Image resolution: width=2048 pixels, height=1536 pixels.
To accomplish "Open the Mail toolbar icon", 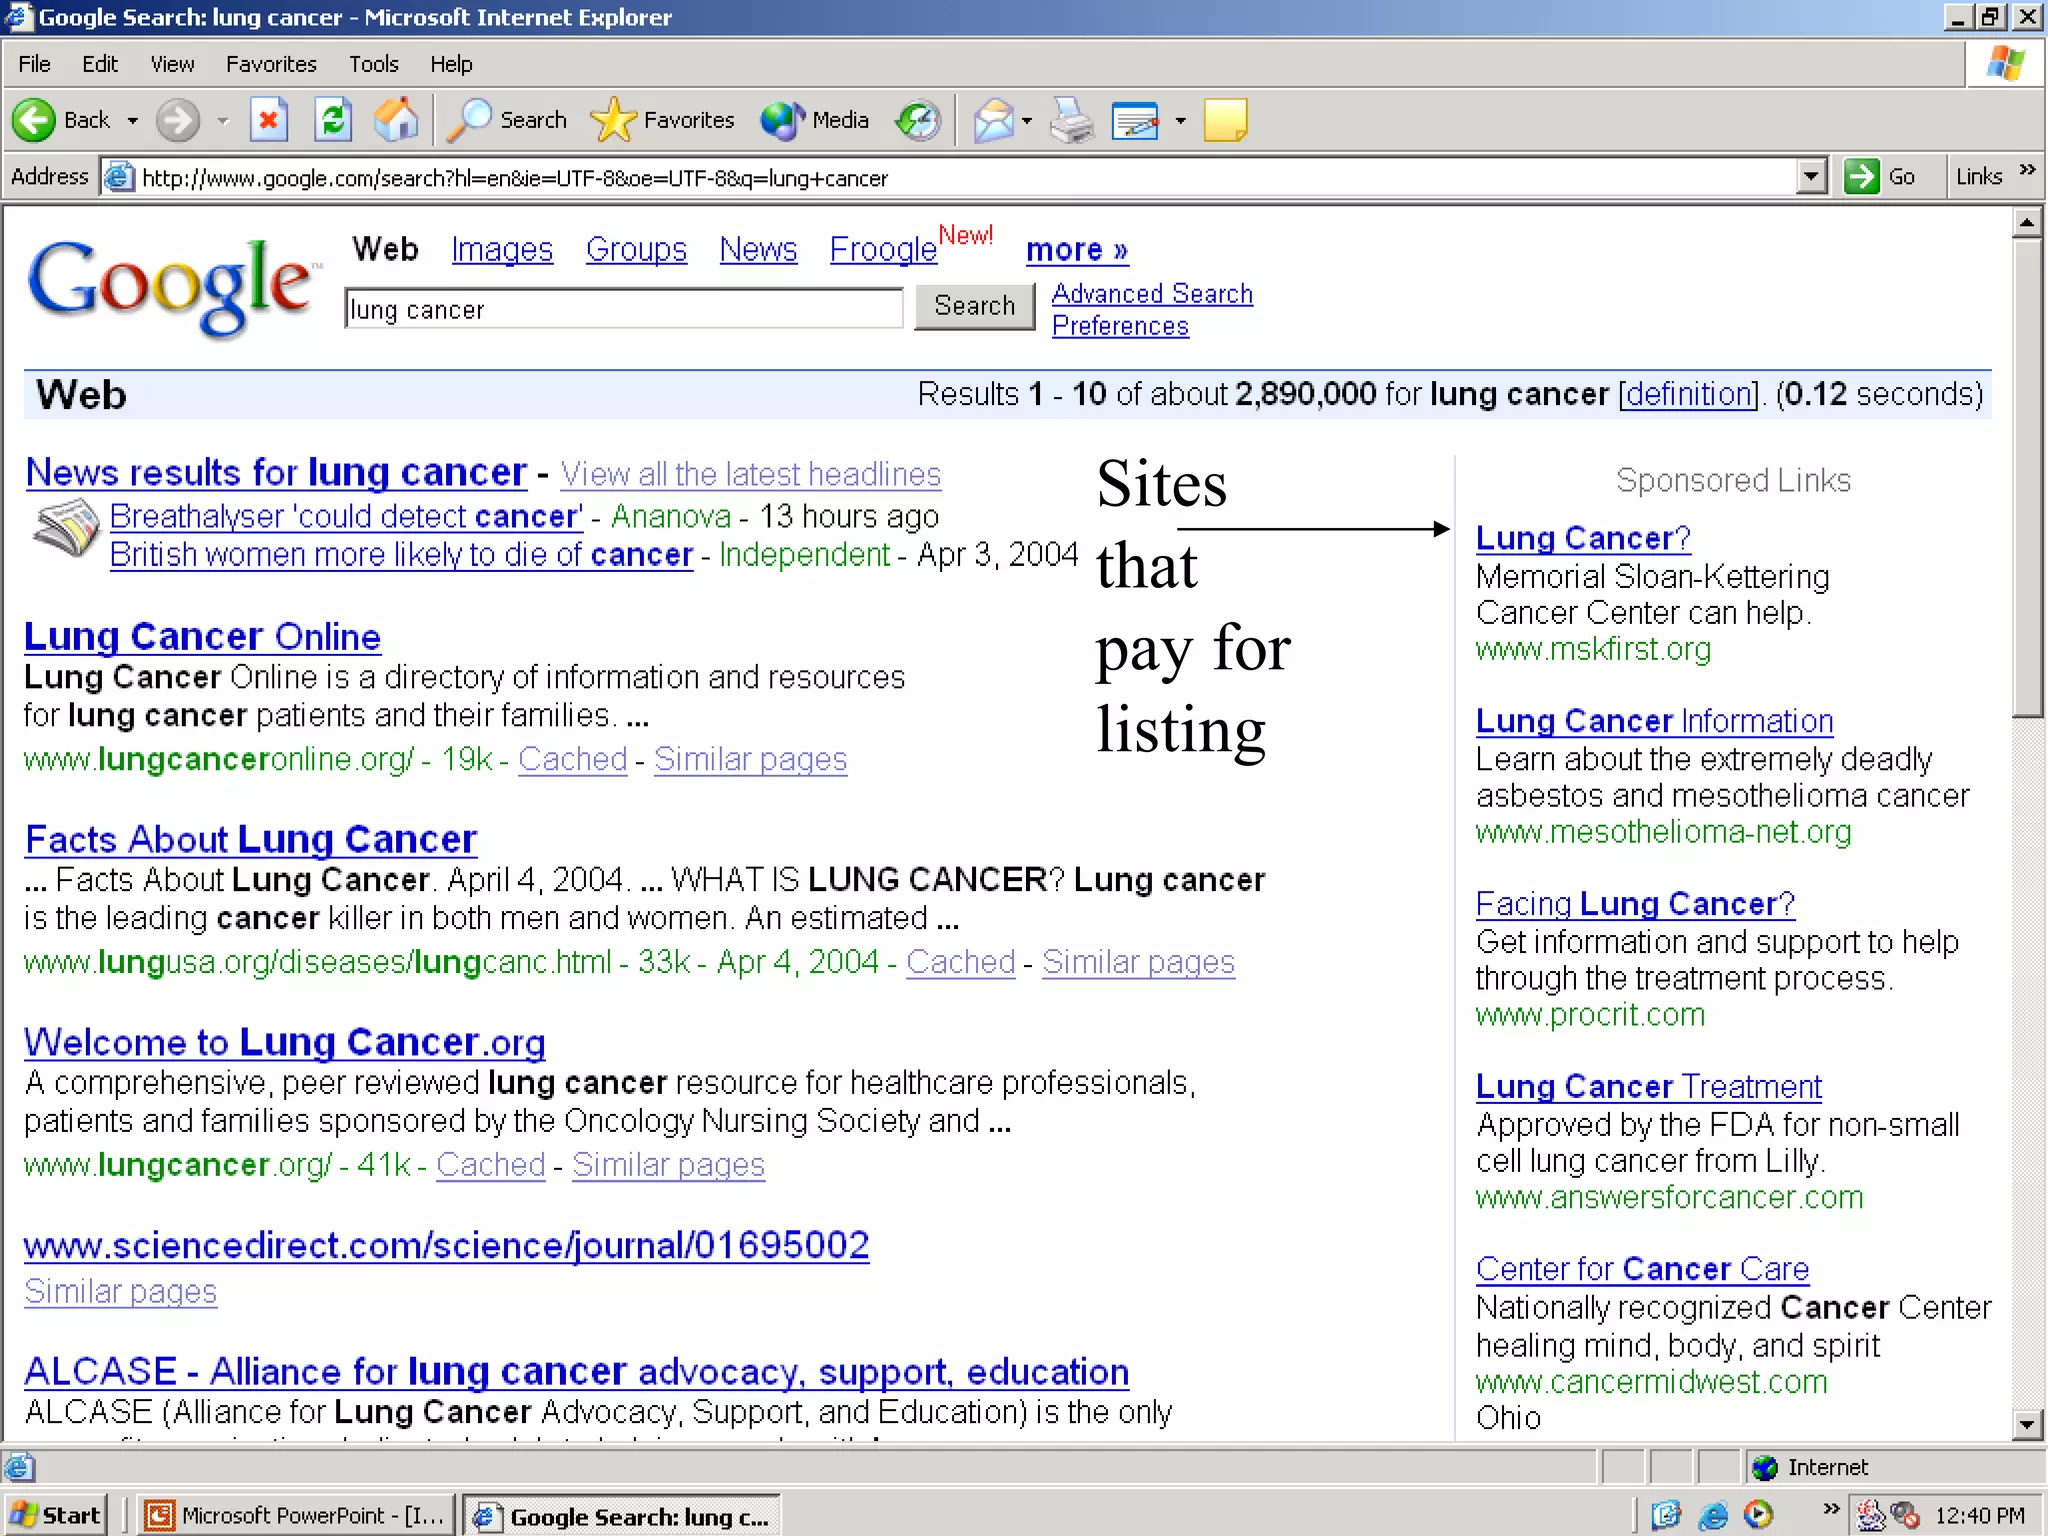I will click(993, 121).
